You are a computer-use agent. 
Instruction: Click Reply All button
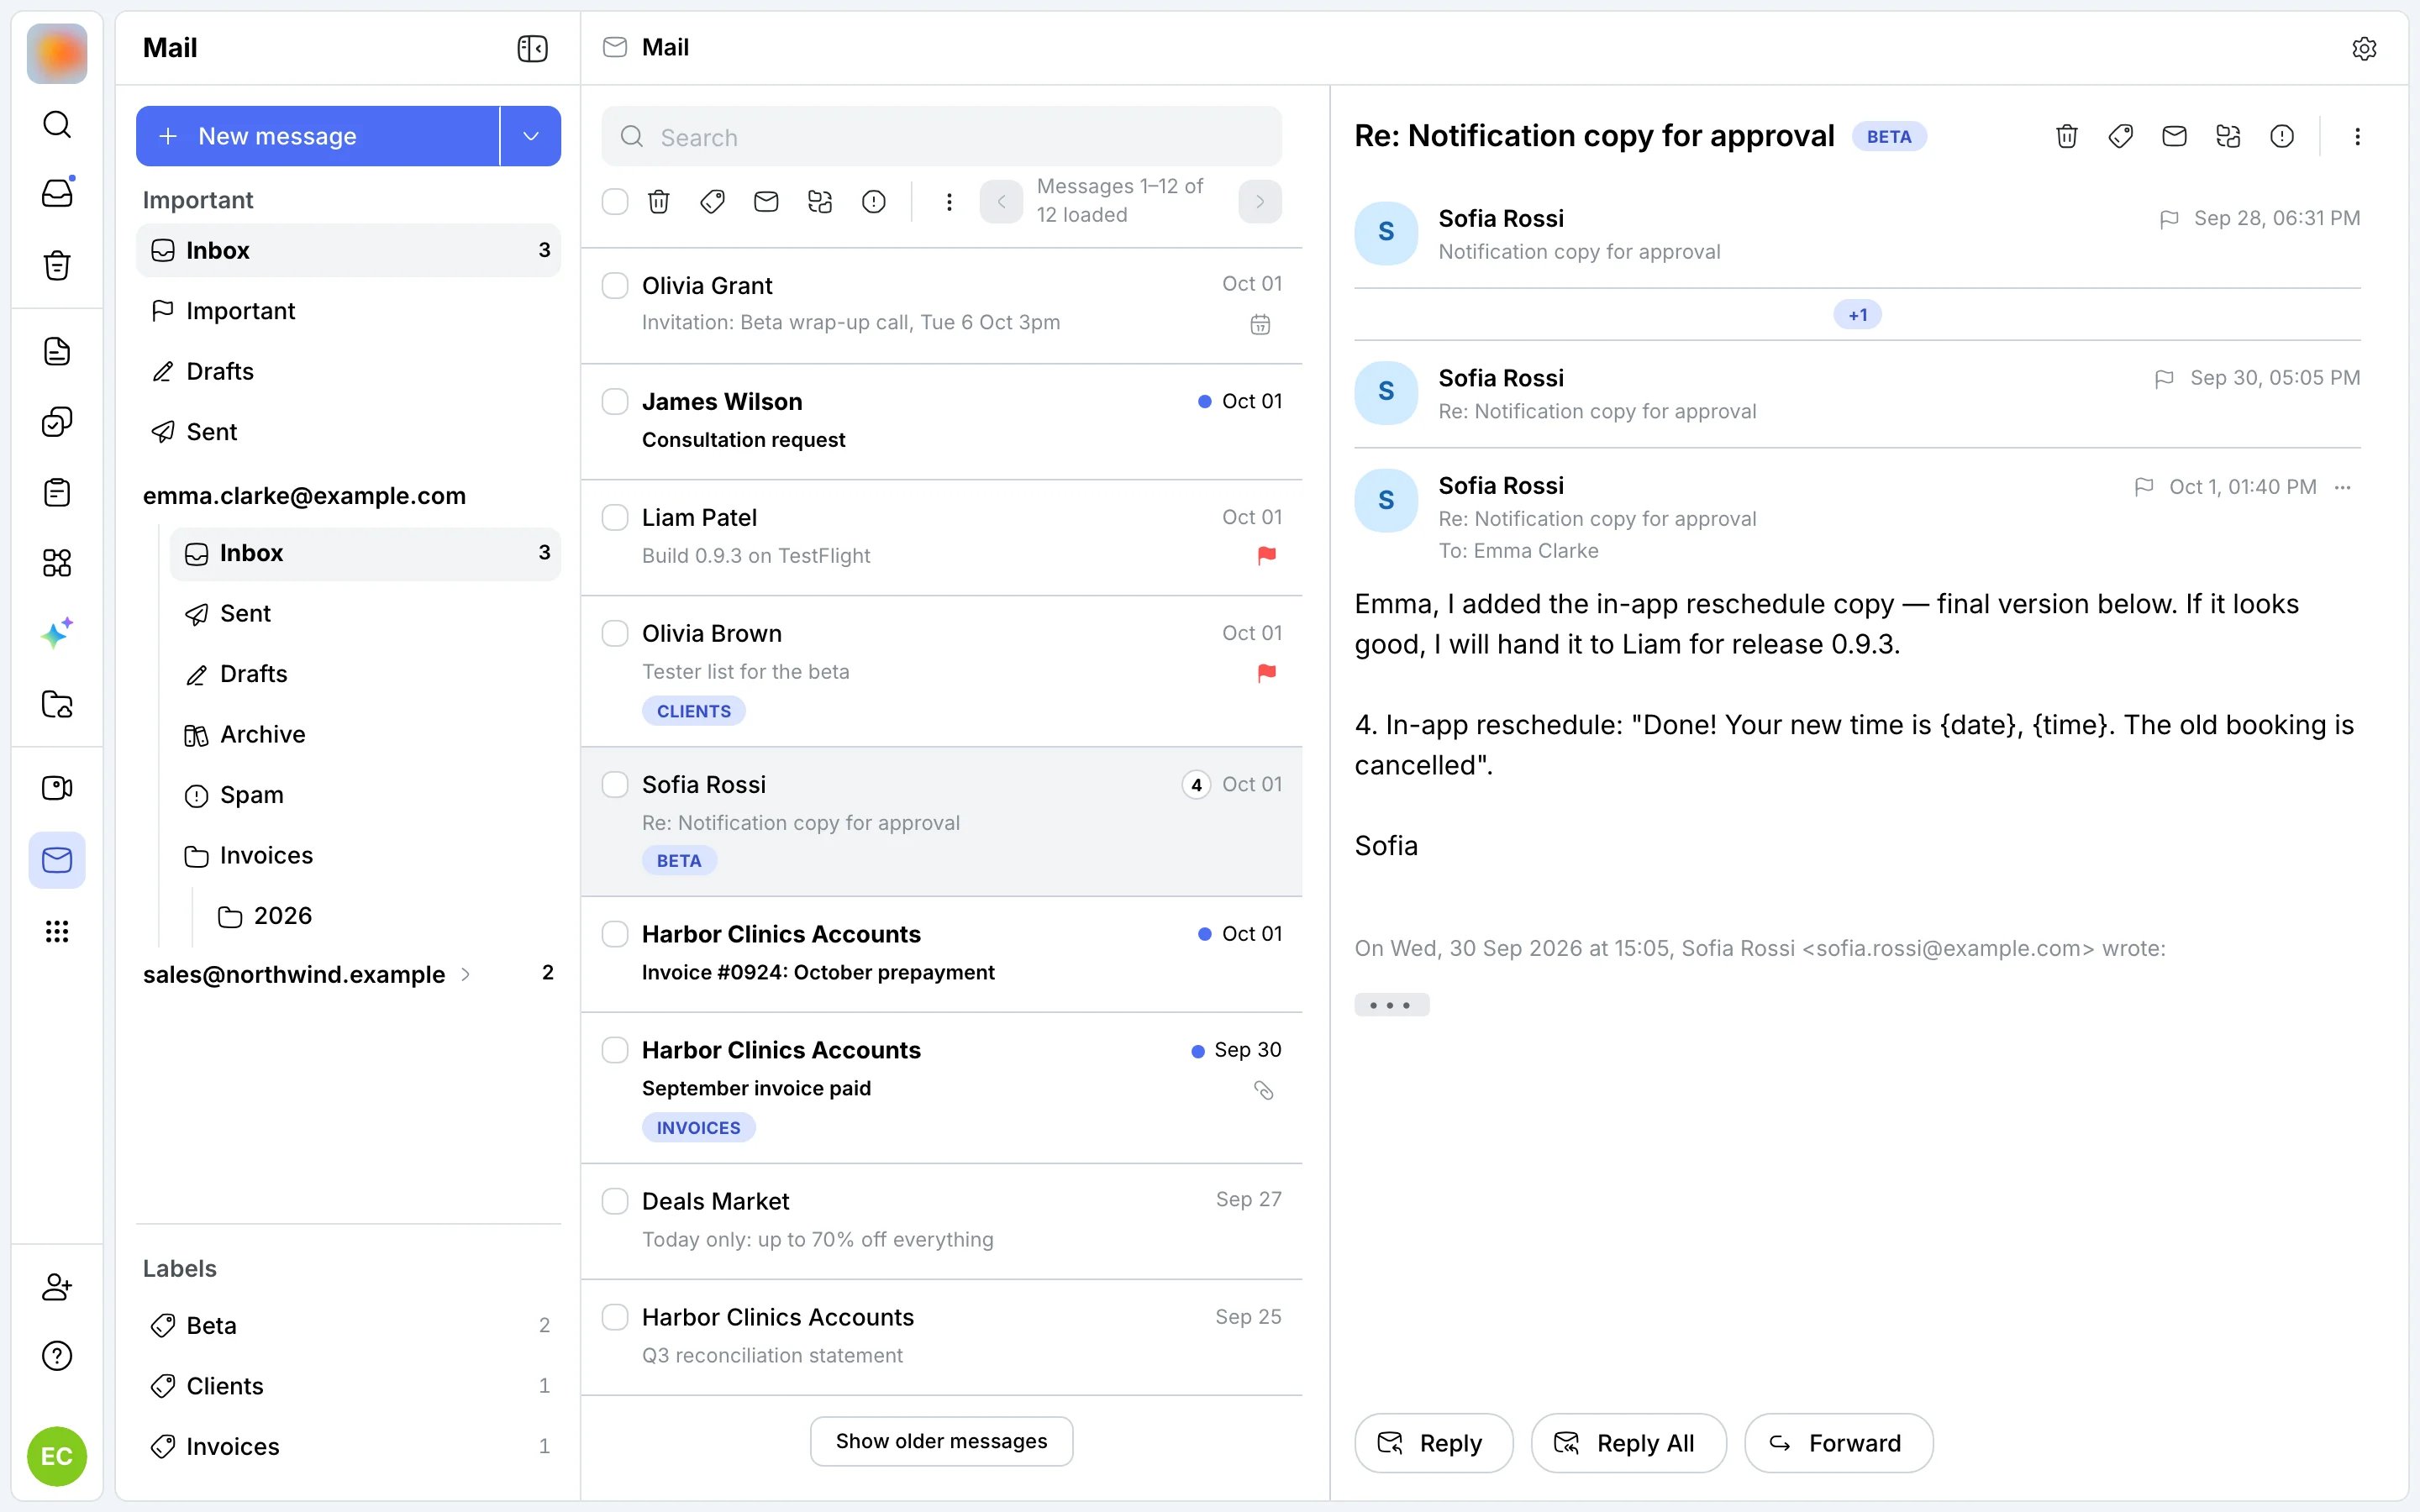pyautogui.click(x=1628, y=1443)
